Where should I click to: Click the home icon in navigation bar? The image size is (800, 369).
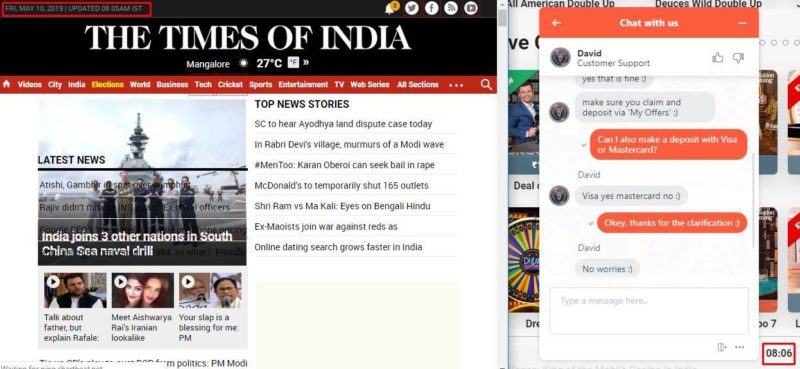click(x=7, y=84)
